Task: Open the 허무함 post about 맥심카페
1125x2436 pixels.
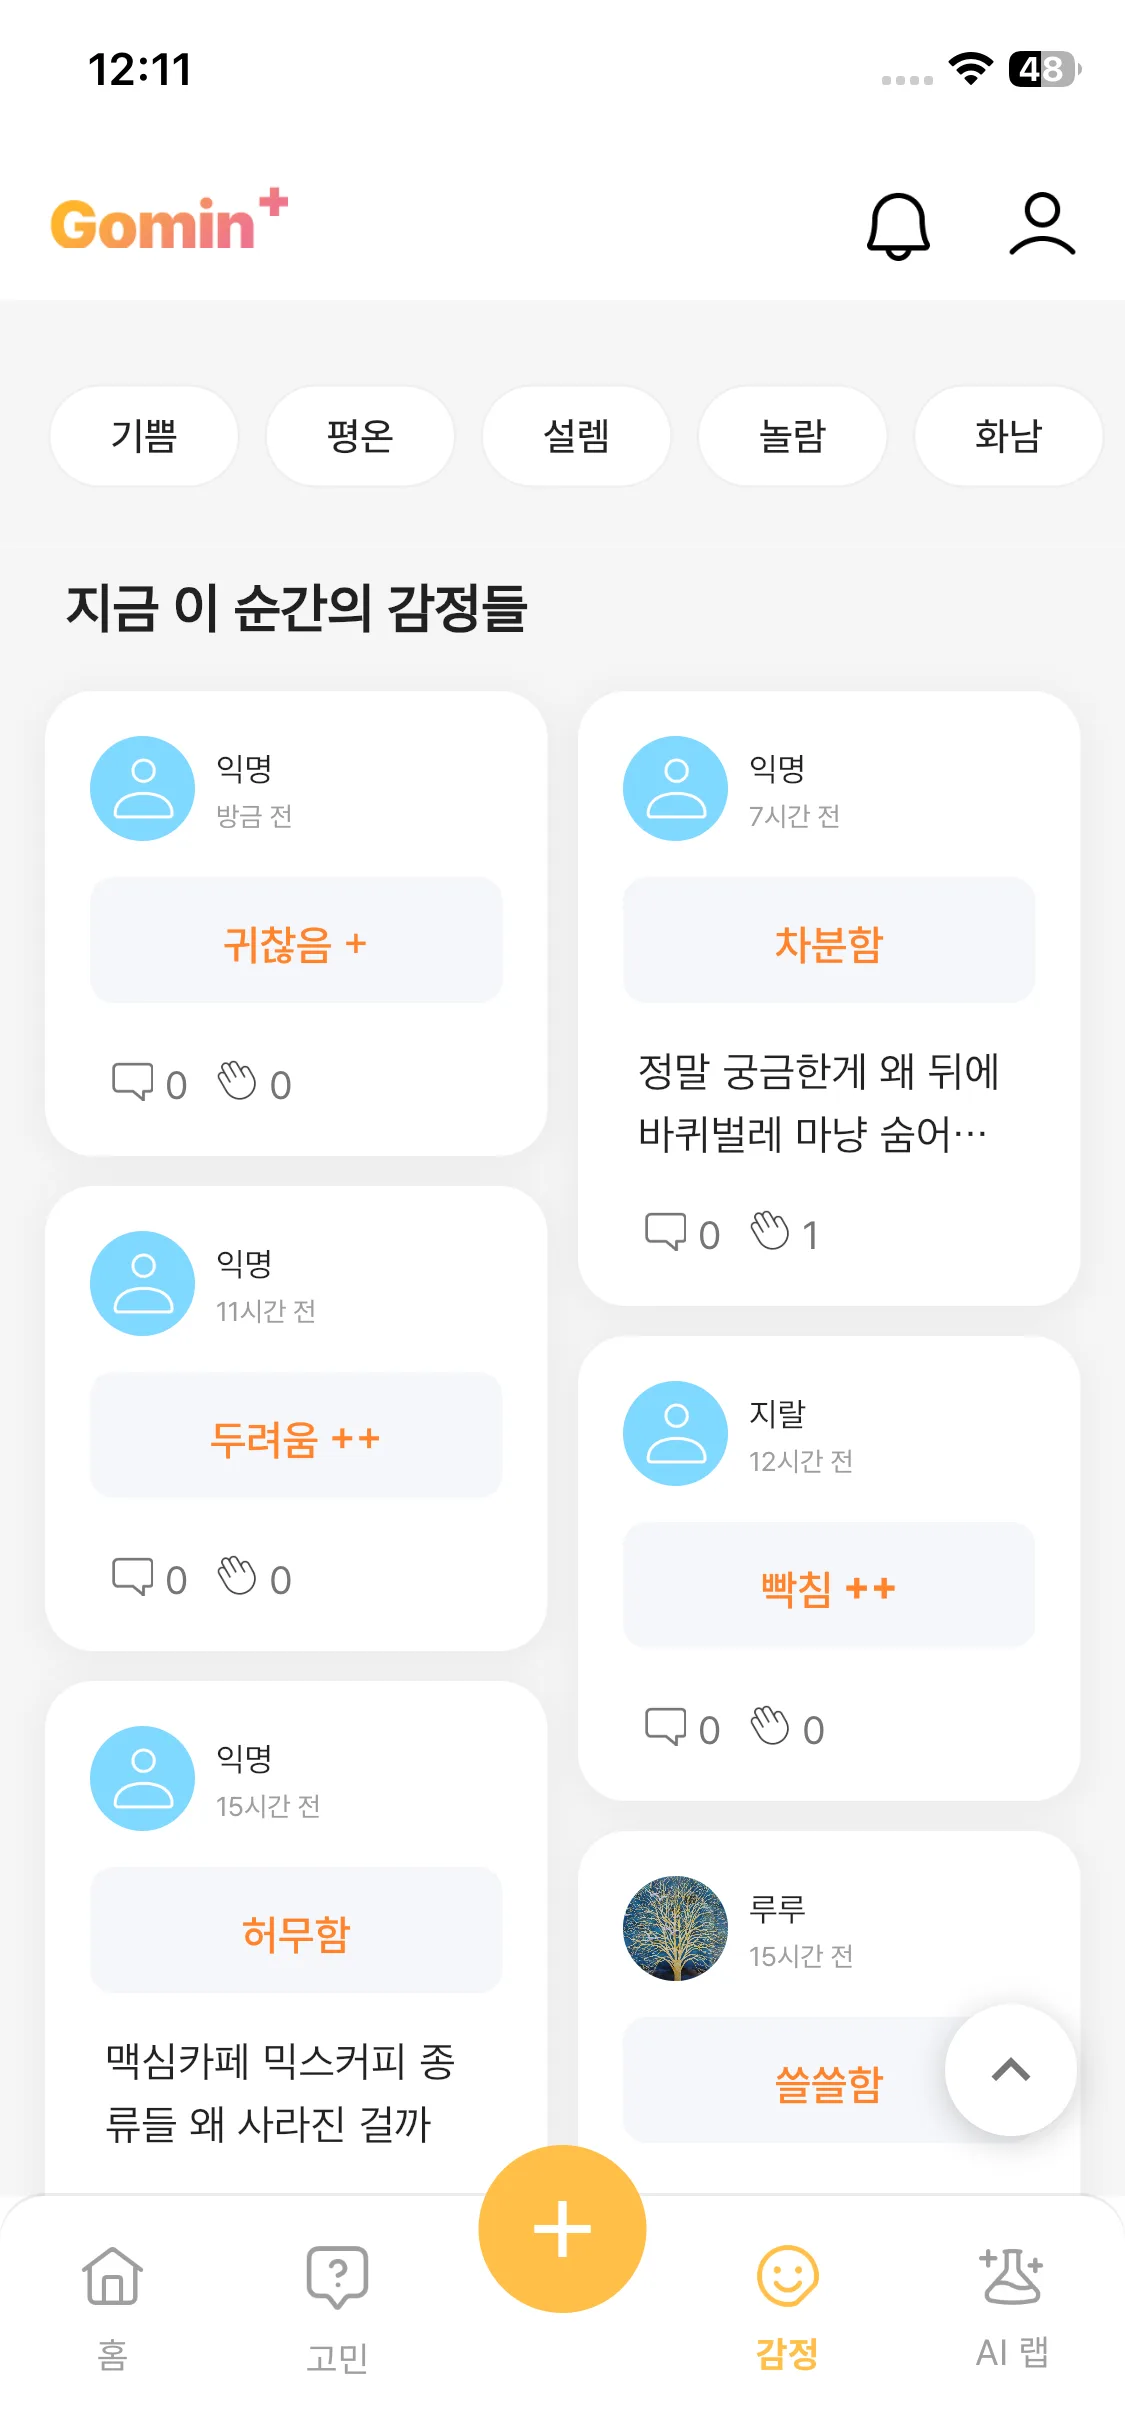Action: pos(280,2090)
